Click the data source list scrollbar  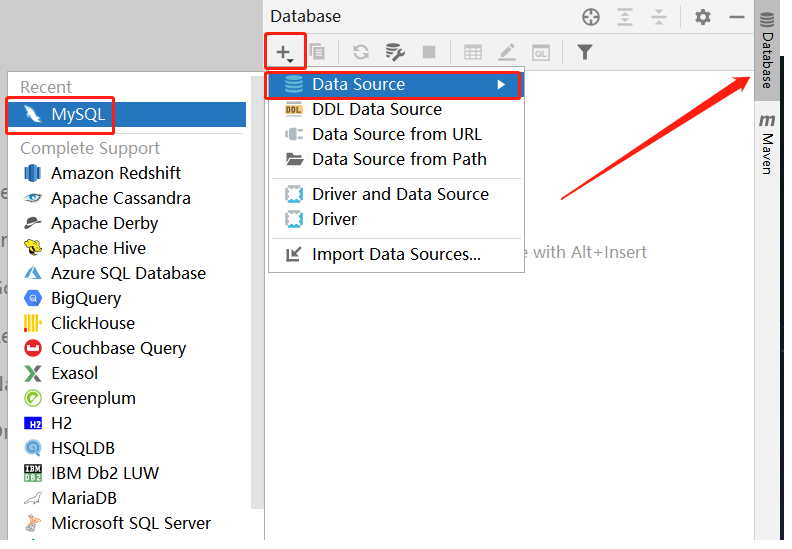257,293
